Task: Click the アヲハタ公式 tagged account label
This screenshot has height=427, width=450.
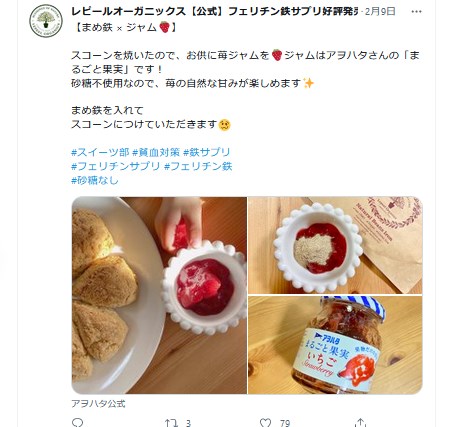Action: click(x=98, y=404)
